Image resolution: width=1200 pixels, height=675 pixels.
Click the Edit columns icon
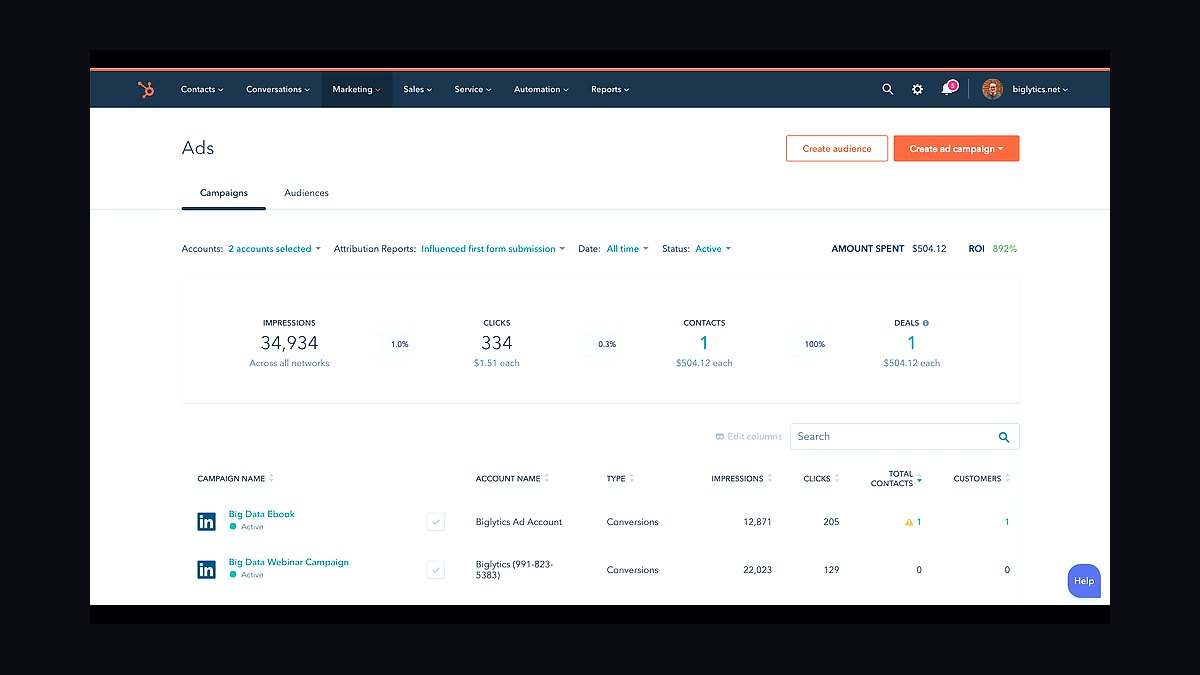click(x=719, y=437)
